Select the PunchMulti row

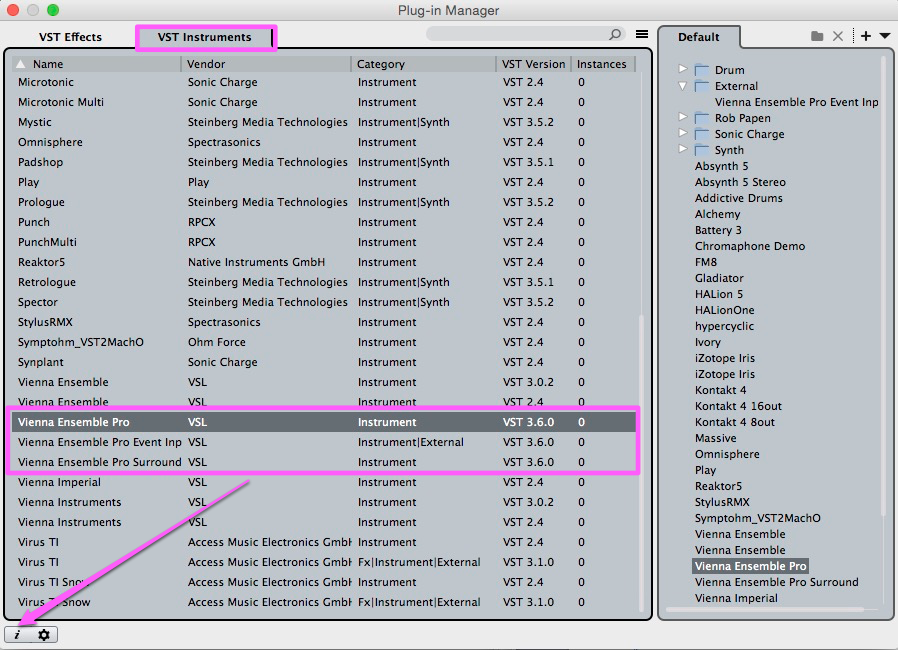(x=324, y=242)
